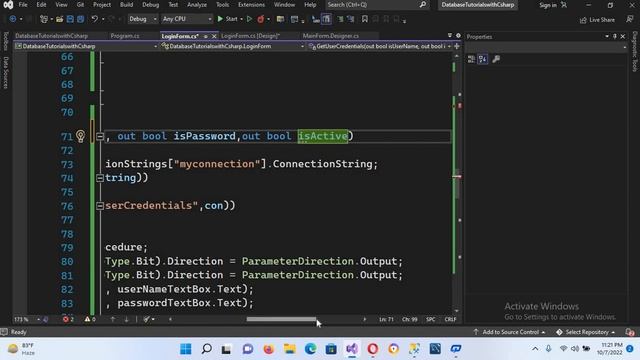This screenshot has height=360, width=640.
Task: Go to previous issue up arrow
Action: [x=113, y=319]
